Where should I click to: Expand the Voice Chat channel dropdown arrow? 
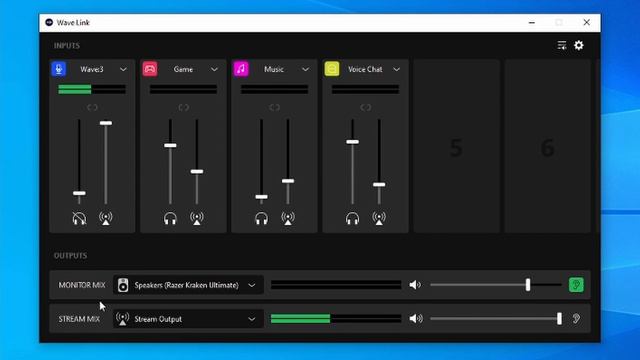tap(396, 69)
